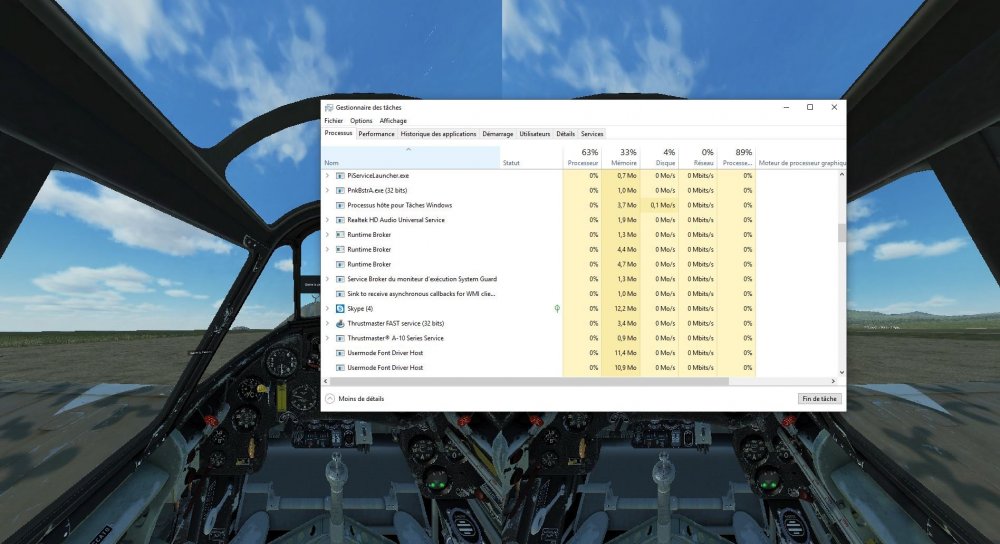Image resolution: width=1000 pixels, height=544 pixels.
Task: Click the horizontal scrollbar left arrow
Action: point(326,381)
